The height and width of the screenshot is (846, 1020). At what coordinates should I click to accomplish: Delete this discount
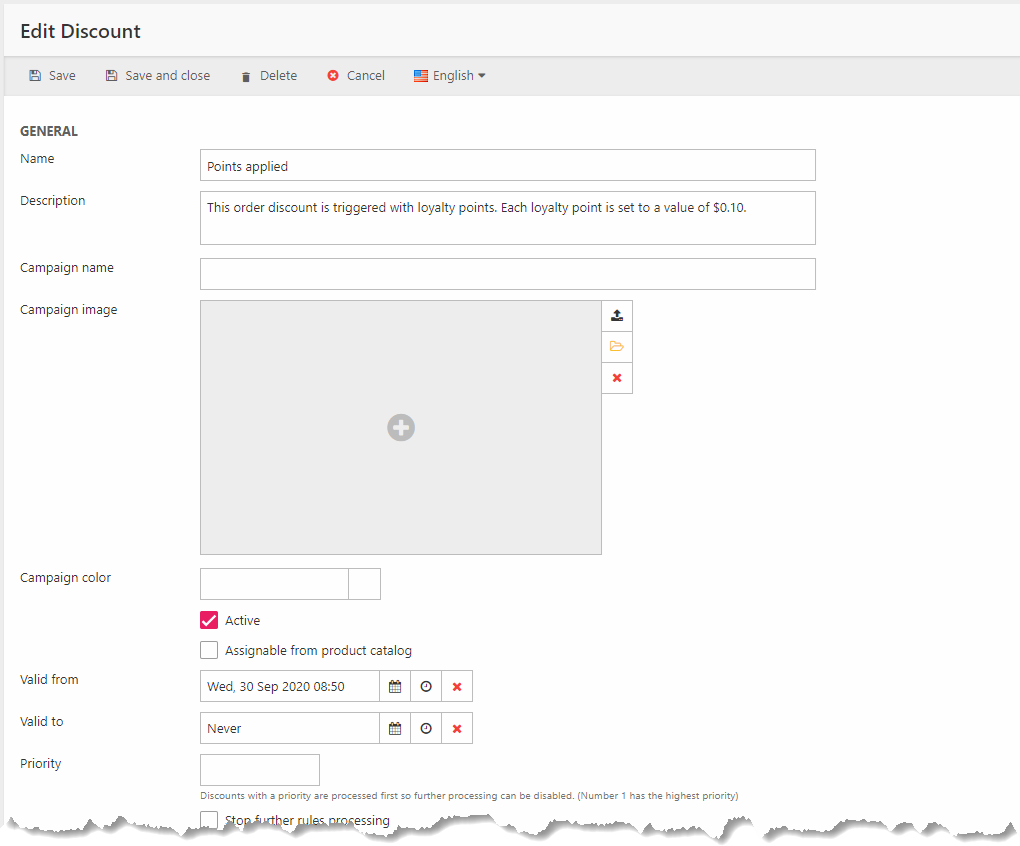[x=268, y=76]
